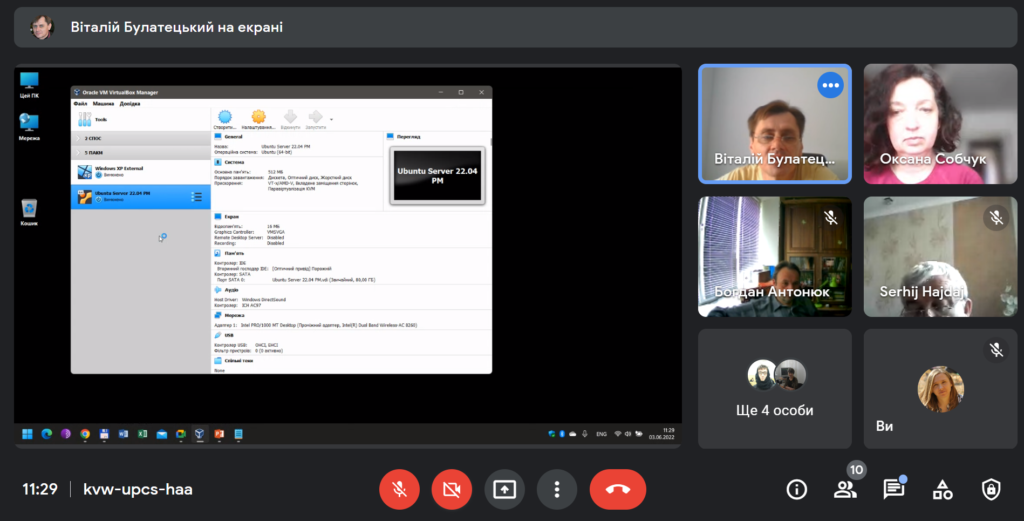The image size is (1024, 521).
Task: Click the microphone icon in shared system tray
Action: click(x=585, y=434)
